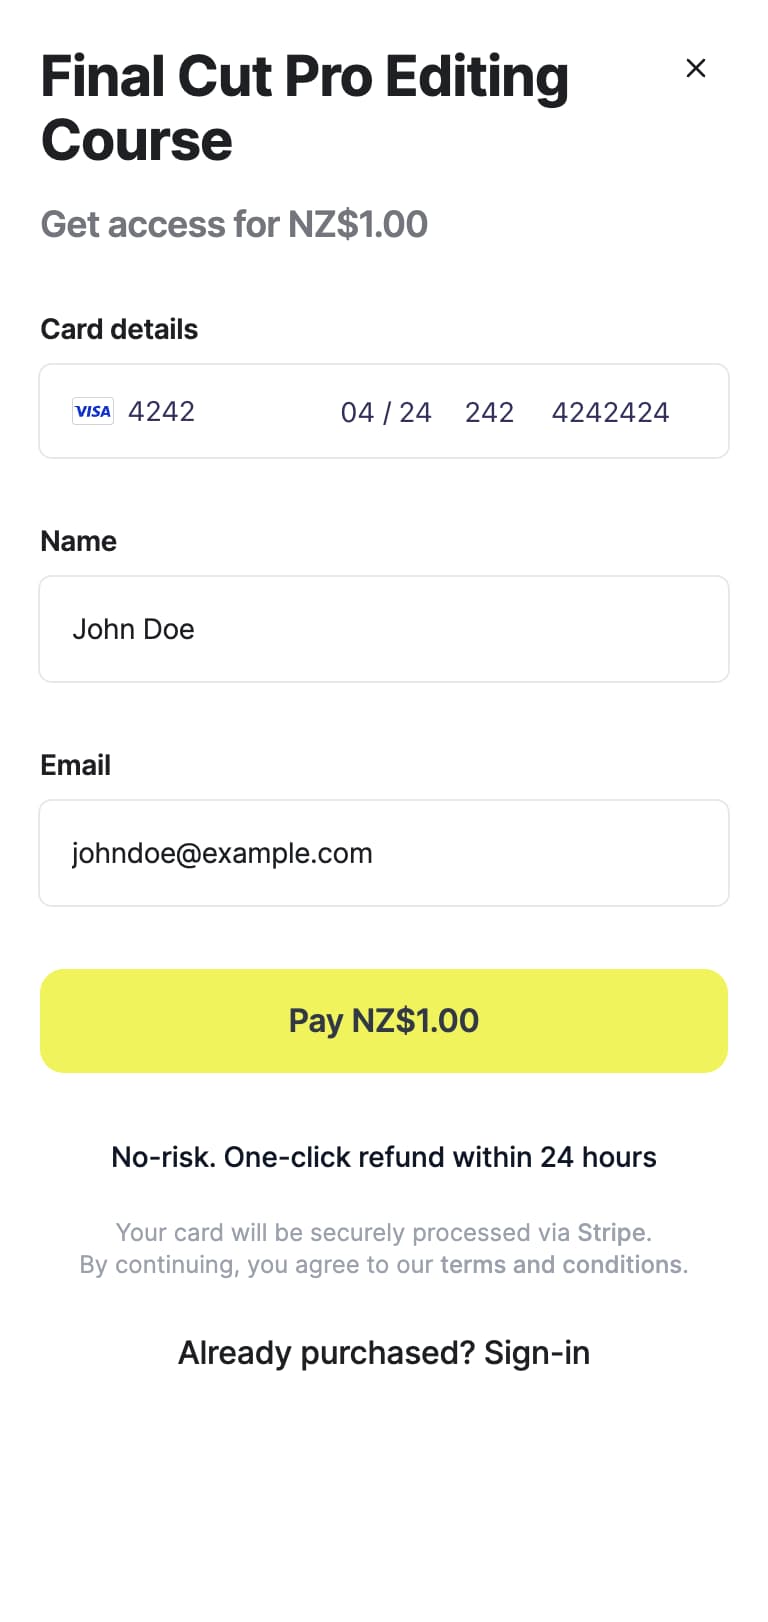The height and width of the screenshot is (1622, 768).
Task: Click the Card details label
Action: (119, 329)
